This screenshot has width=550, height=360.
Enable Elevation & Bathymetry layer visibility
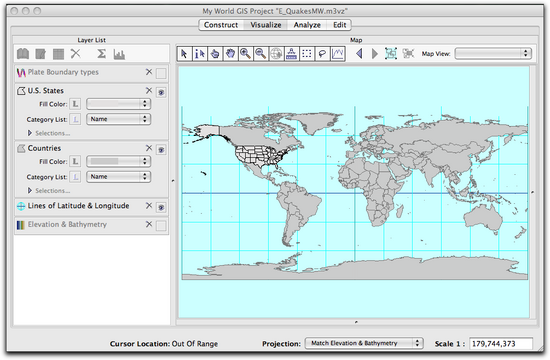tap(161, 226)
